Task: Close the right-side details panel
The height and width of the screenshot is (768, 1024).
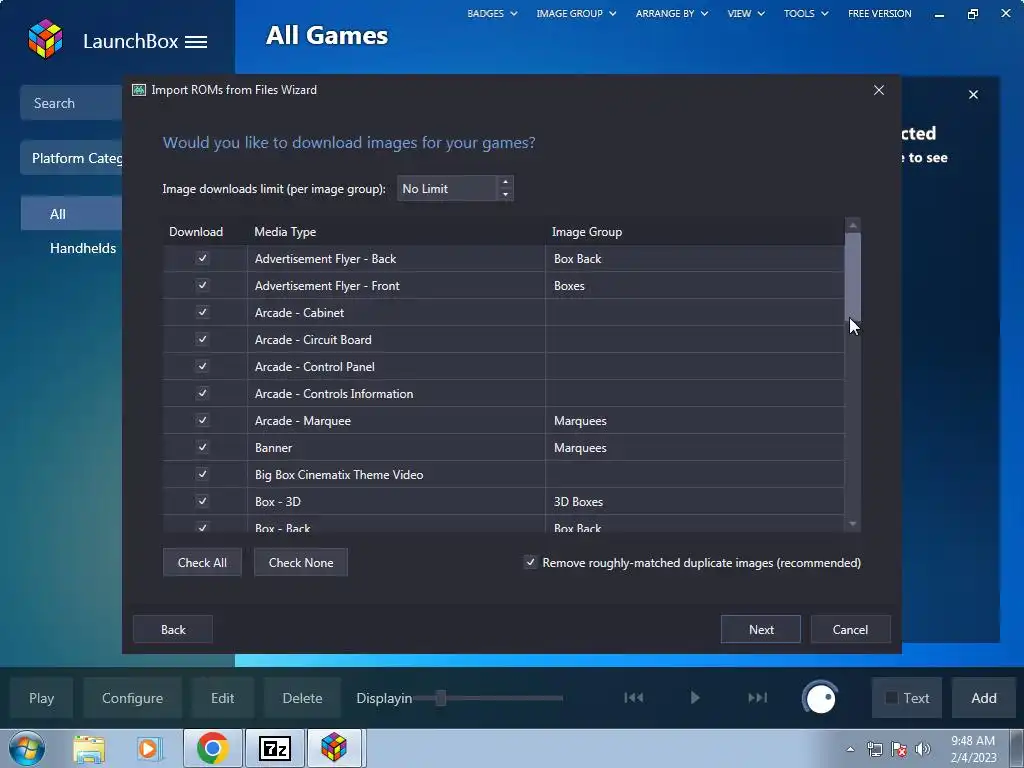Action: (x=973, y=95)
